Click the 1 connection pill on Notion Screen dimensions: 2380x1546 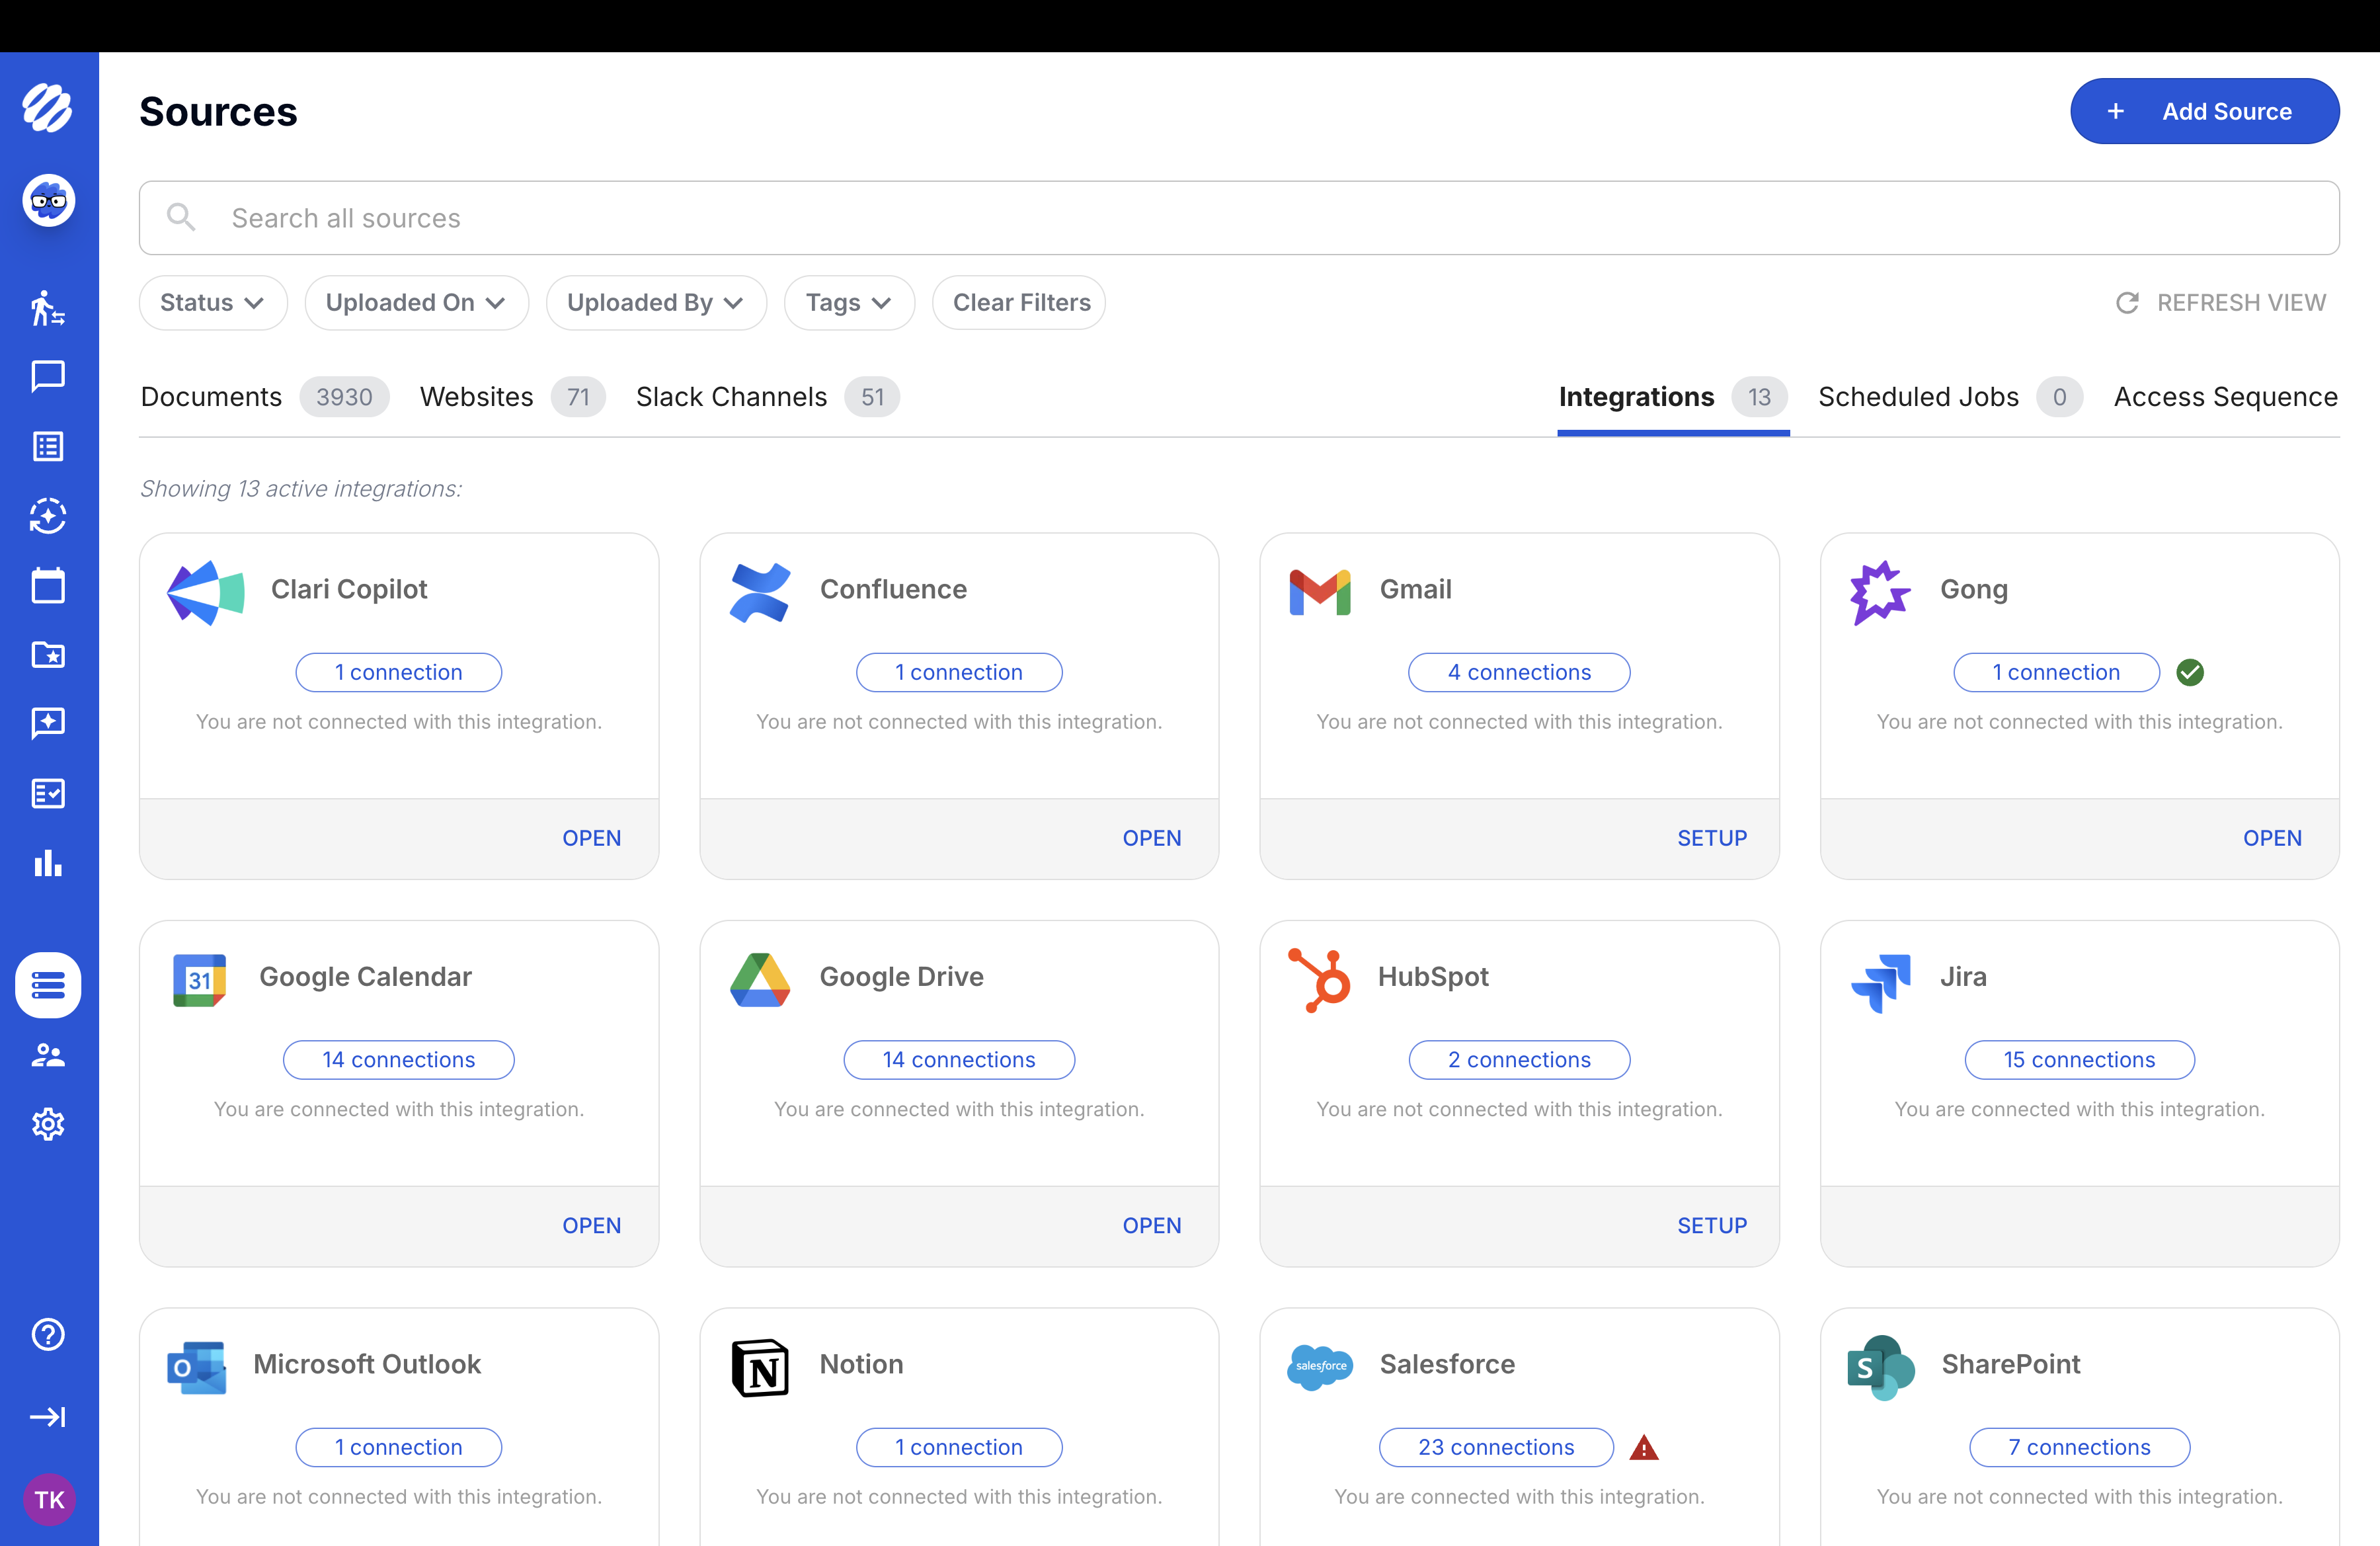(x=959, y=1447)
